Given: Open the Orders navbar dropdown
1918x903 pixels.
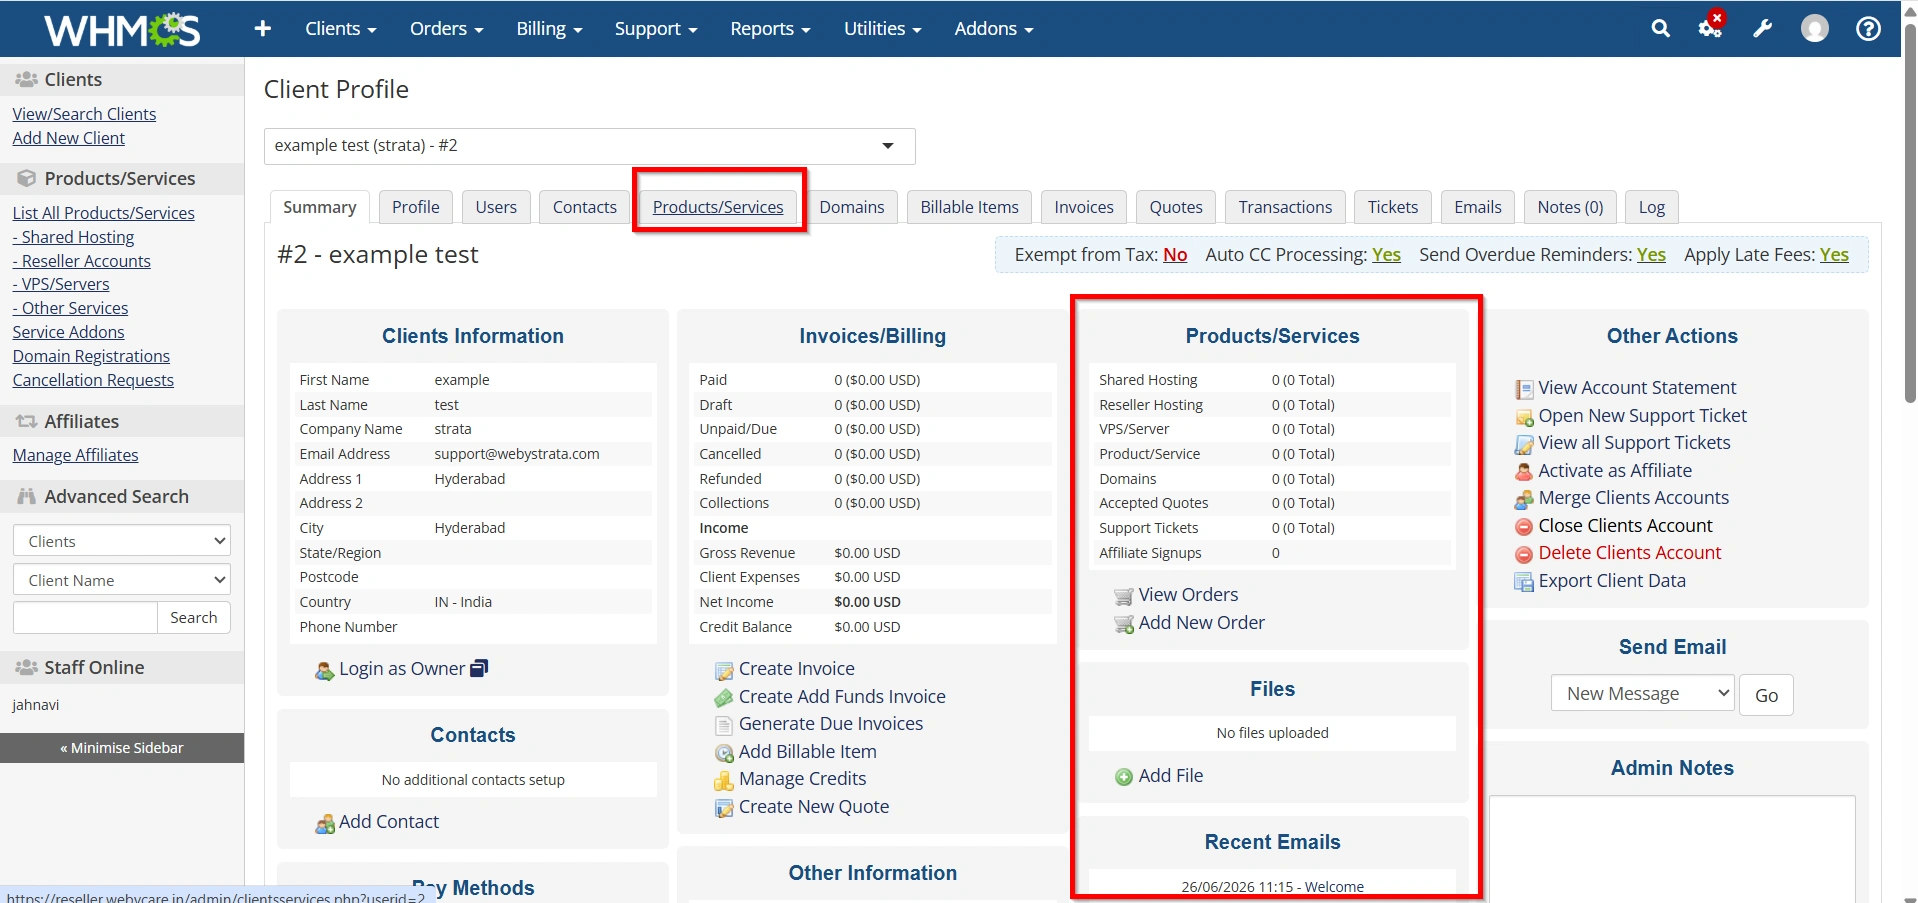Looking at the screenshot, I should click(446, 29).
